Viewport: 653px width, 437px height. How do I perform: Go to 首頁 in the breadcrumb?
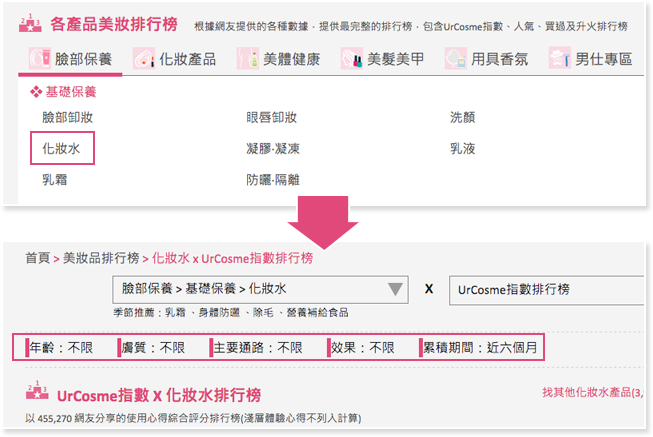pyautogui.click(x=37, y=258)
